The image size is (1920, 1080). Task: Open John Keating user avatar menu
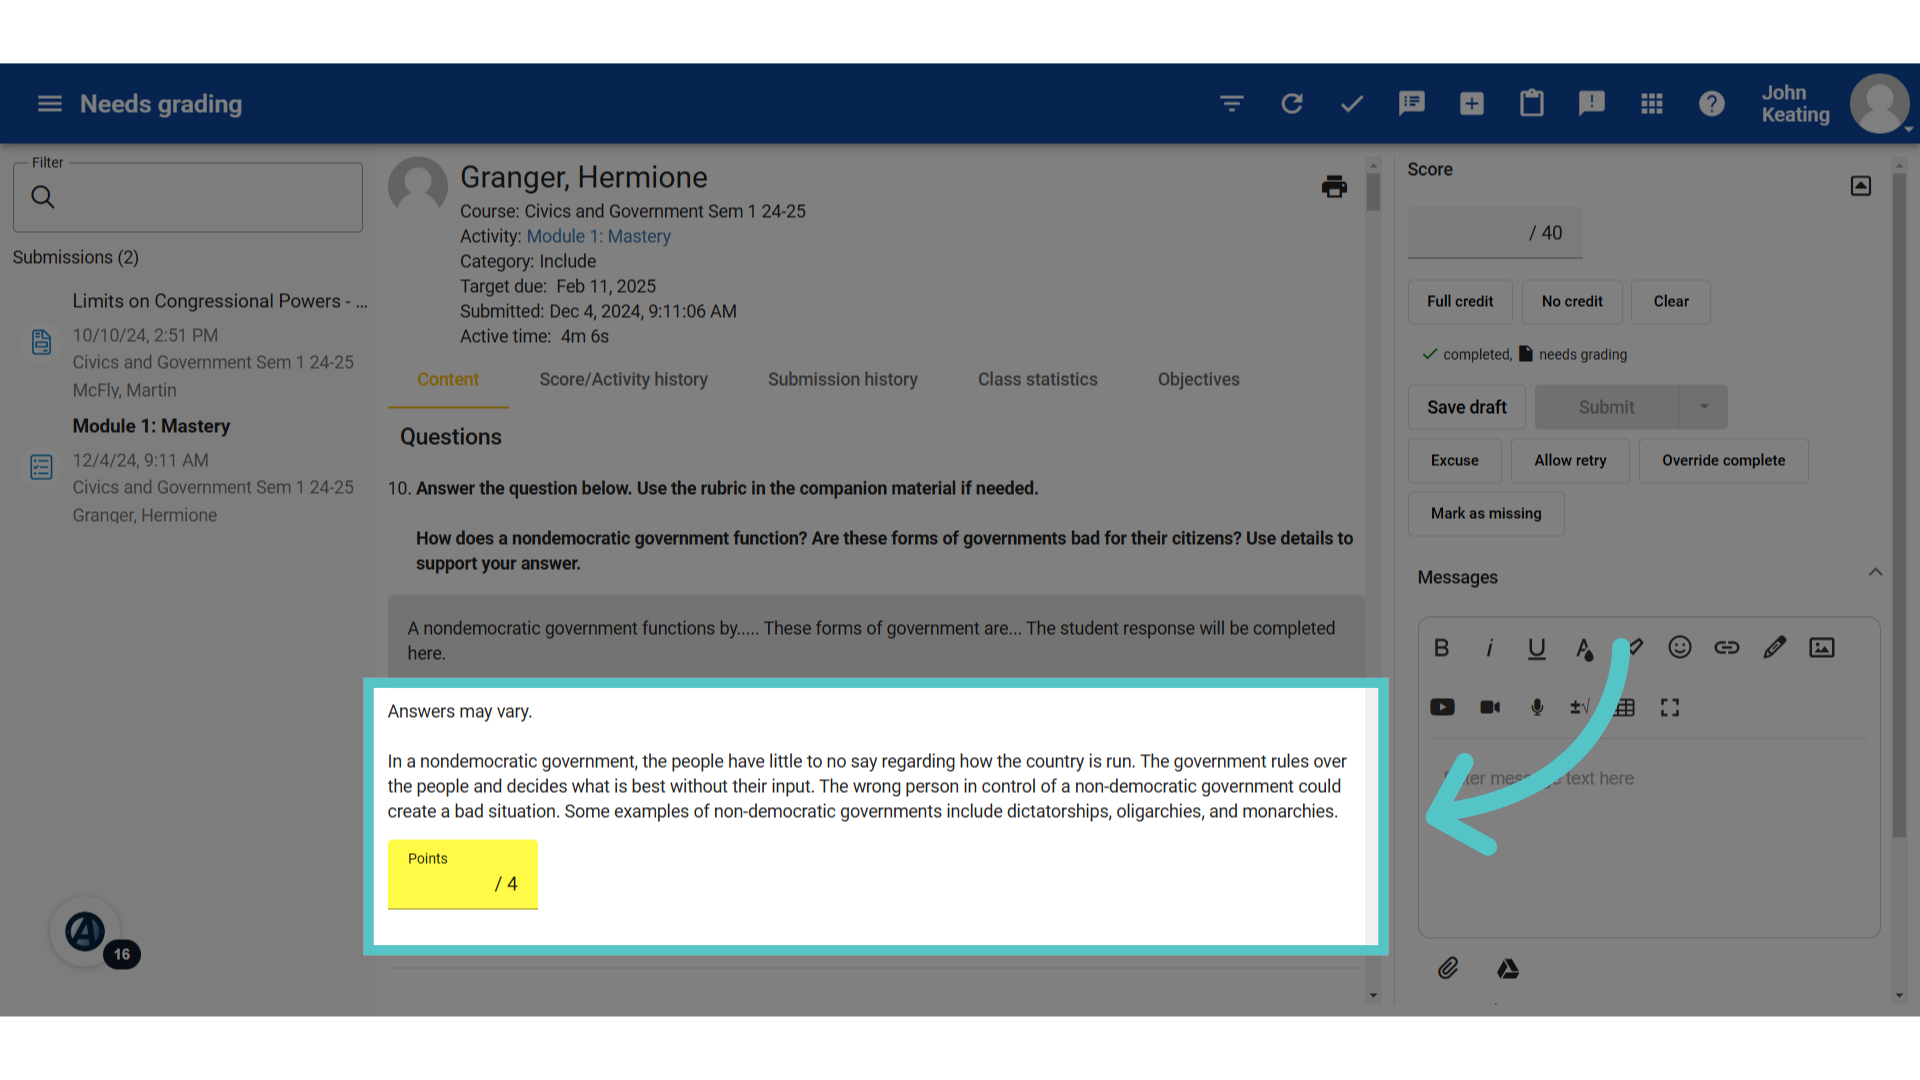(x=1880, y=104)
